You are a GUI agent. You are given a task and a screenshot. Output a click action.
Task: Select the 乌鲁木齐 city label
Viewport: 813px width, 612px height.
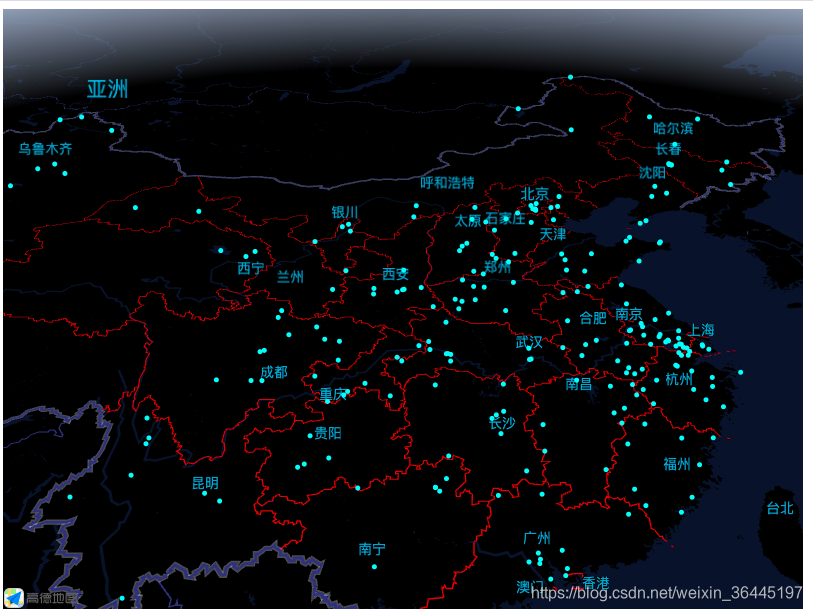click(x=46, y=149)
